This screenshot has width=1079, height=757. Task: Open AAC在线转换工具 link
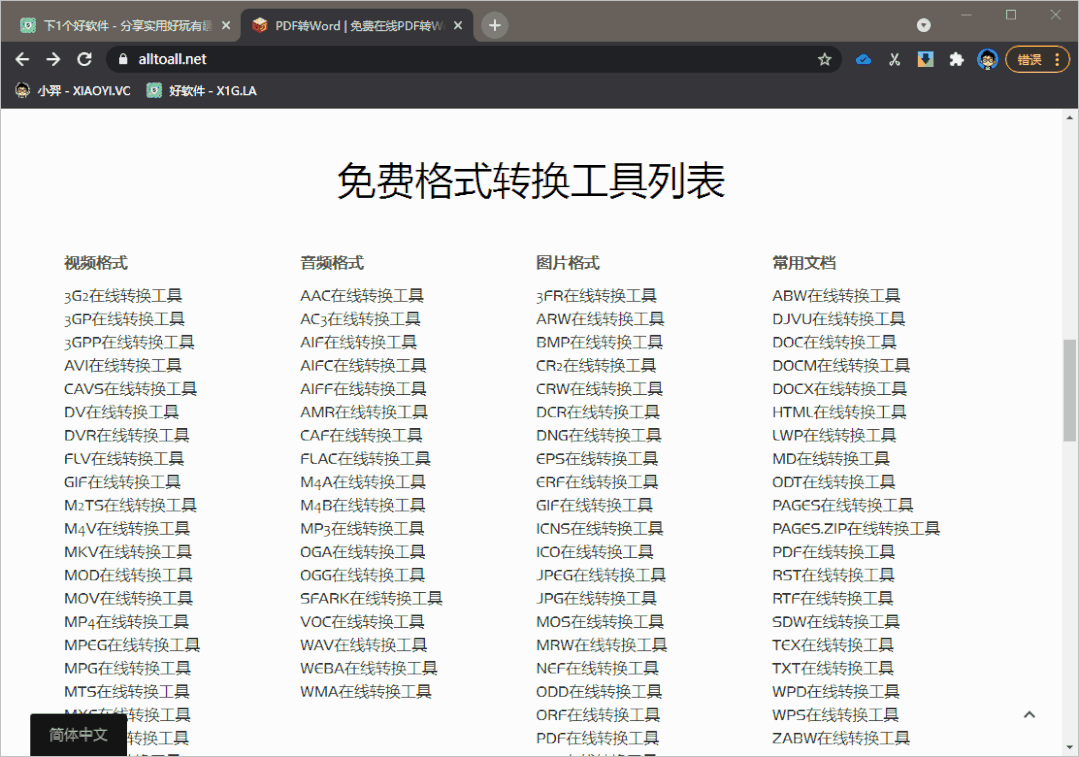362,295
